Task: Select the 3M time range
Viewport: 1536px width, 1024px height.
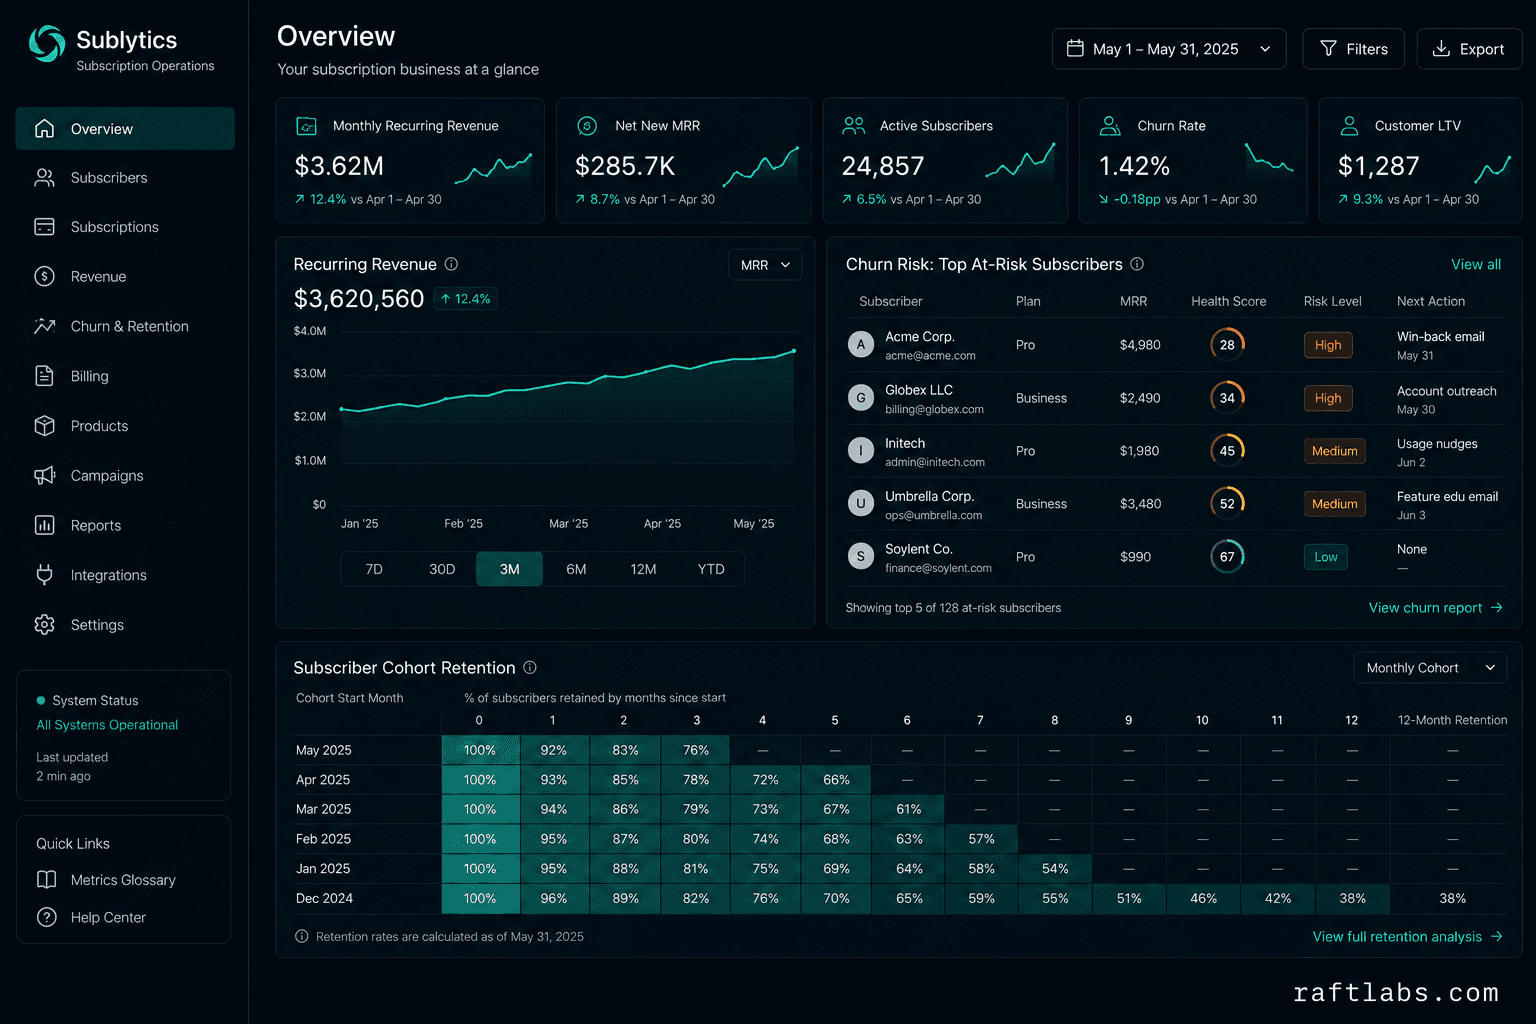Action: click(509, 569)
